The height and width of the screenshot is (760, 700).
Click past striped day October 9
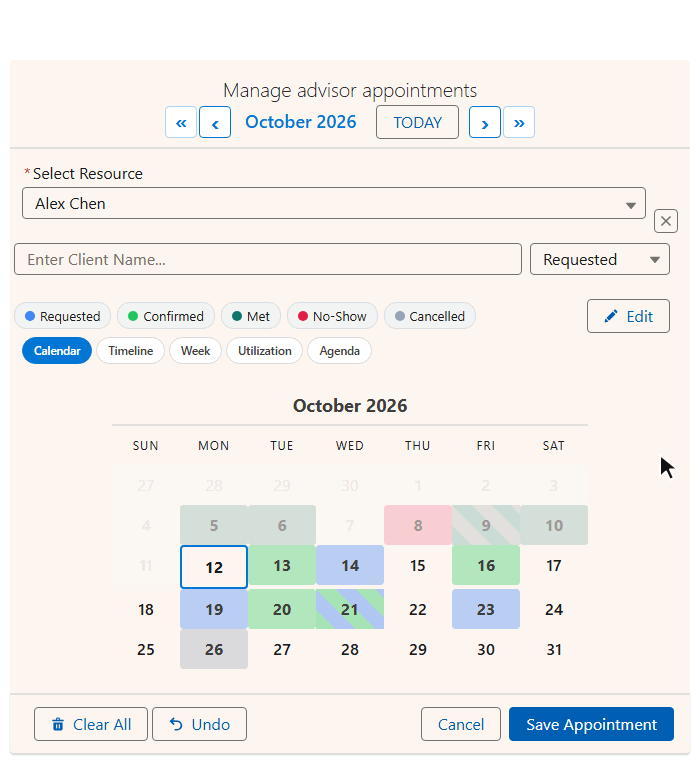click(x=486, y=525)
